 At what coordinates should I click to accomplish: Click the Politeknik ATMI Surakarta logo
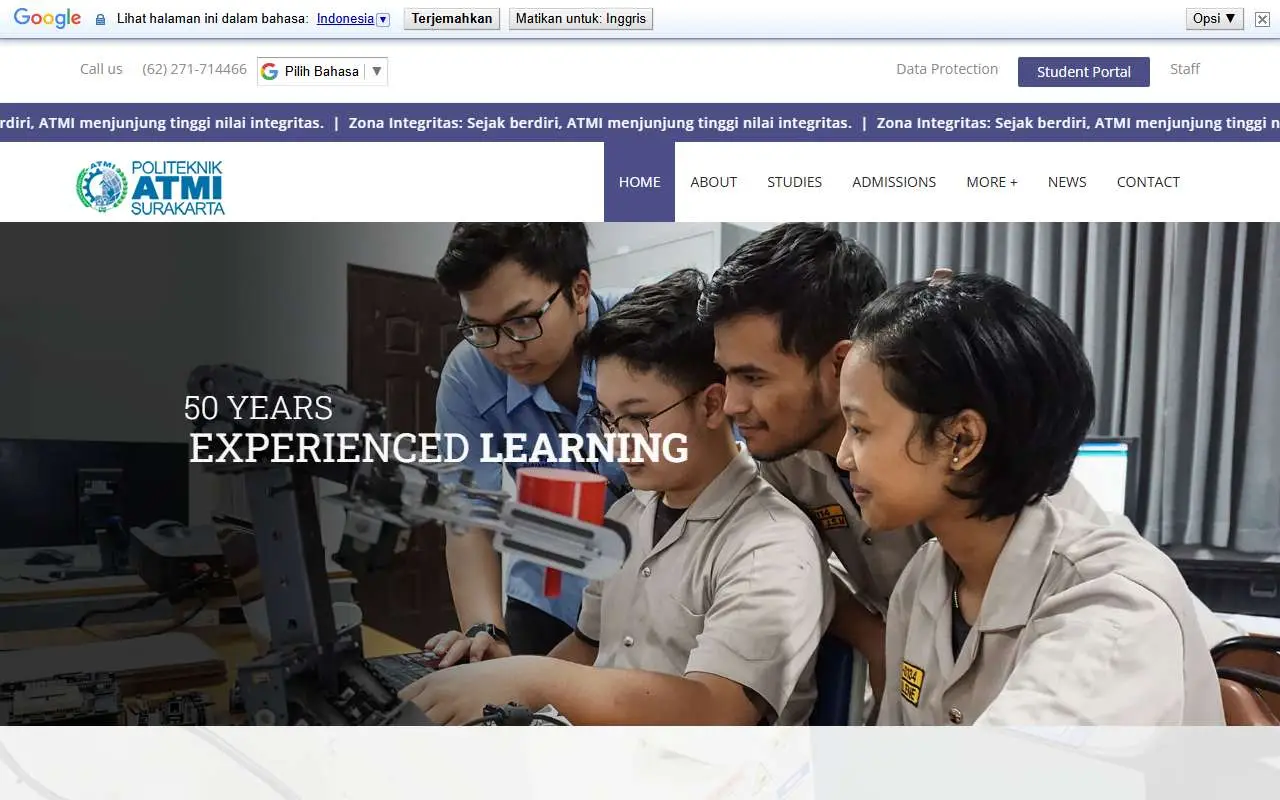click(x=151, y=187)
